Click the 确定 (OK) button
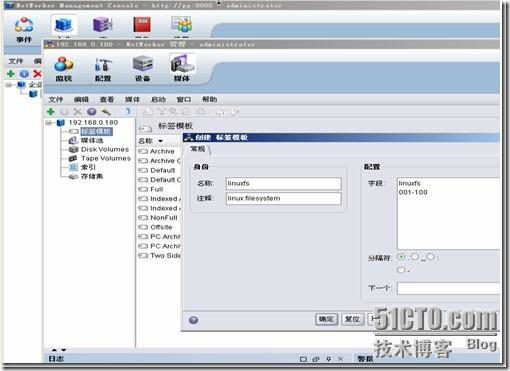510x371 pixels. coord(326,319)
